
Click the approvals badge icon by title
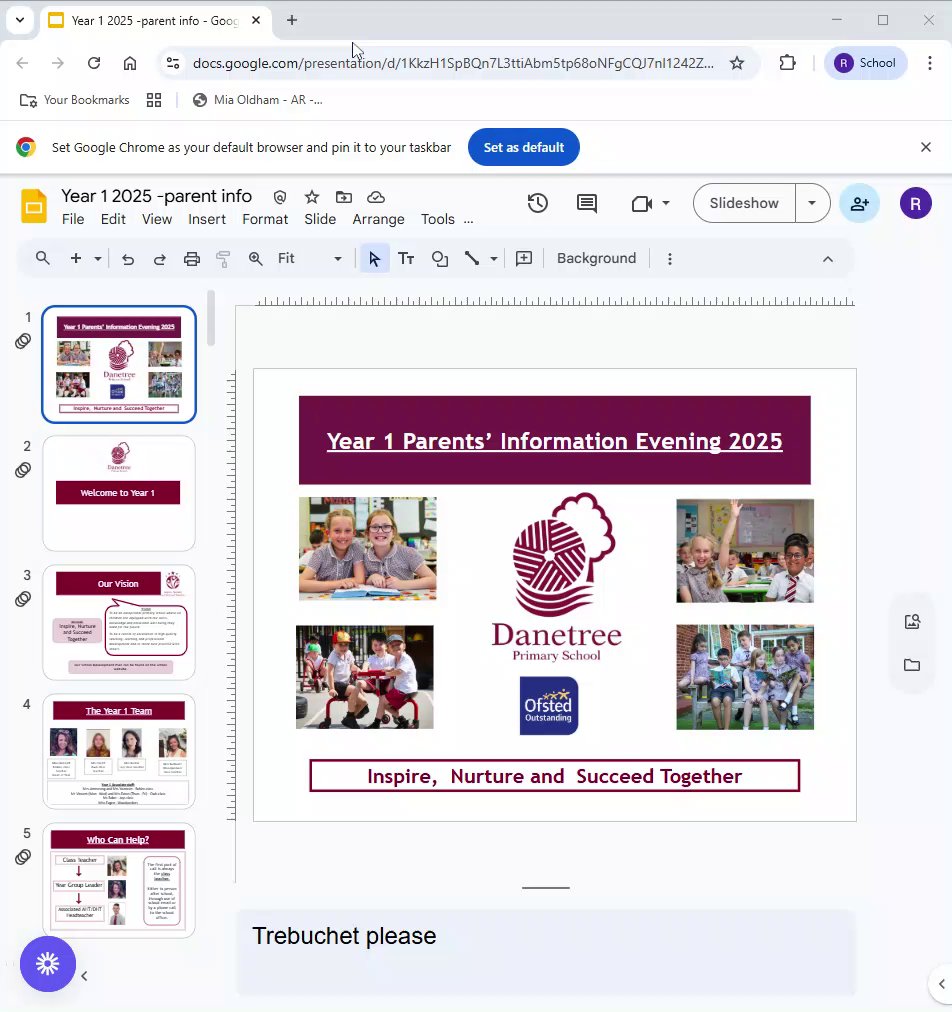279,197
